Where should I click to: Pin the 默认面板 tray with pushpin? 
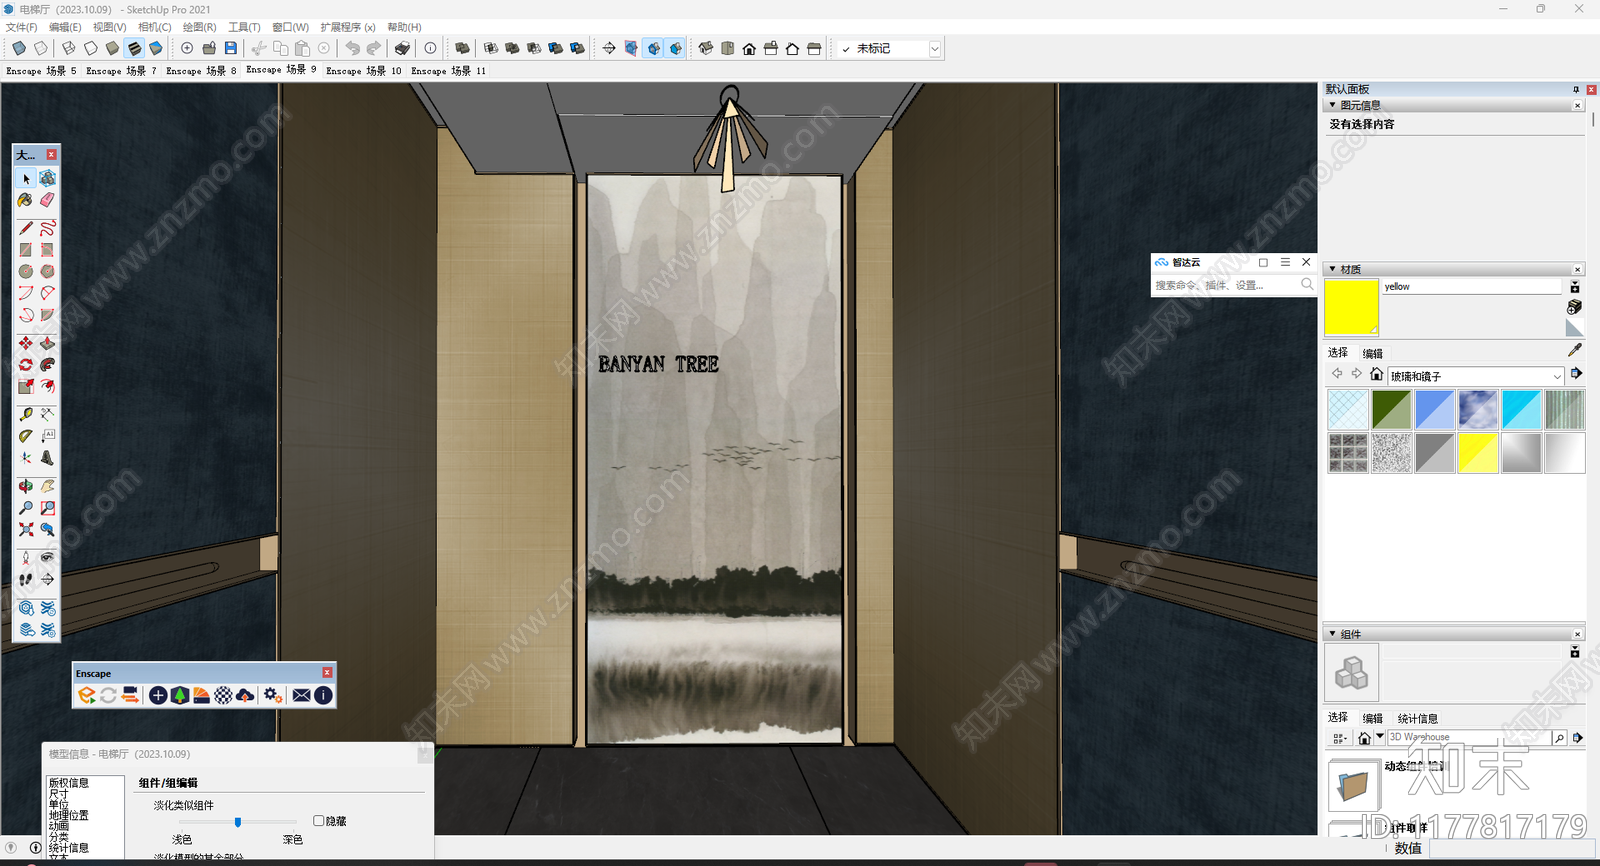pos(1576,90)
